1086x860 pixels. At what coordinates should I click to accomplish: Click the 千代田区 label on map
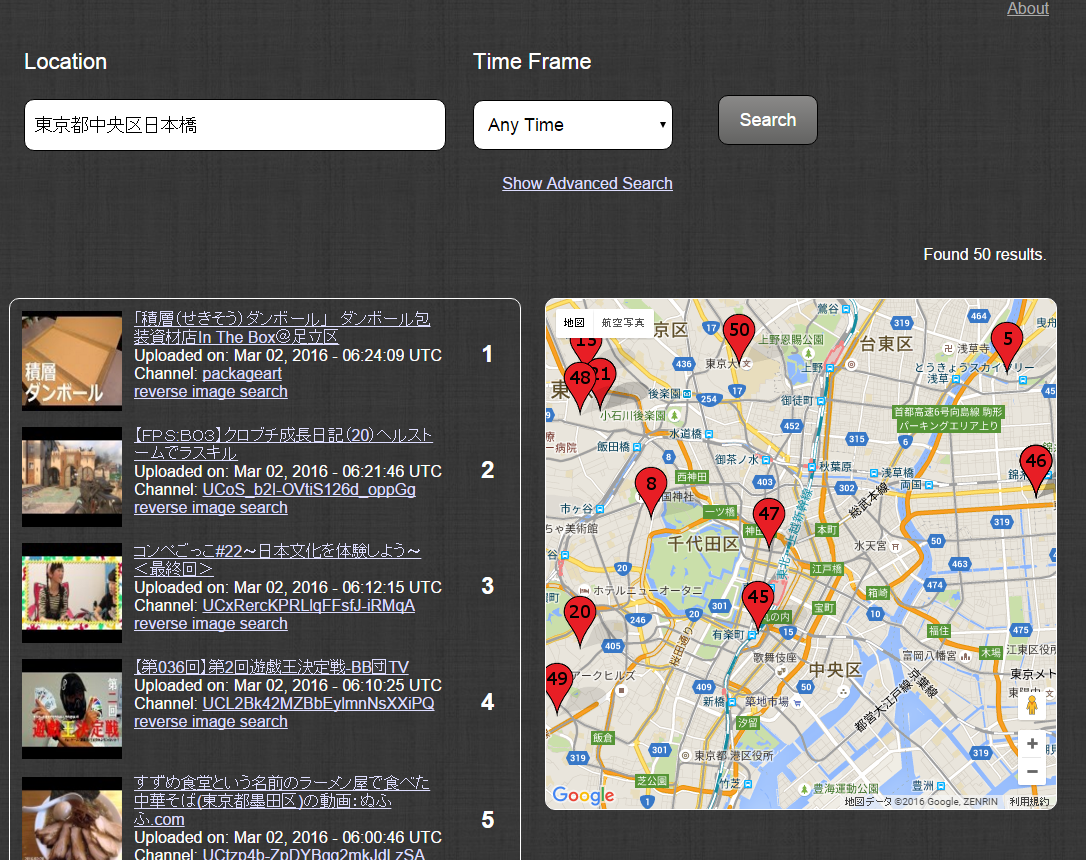tap(703, 544)
